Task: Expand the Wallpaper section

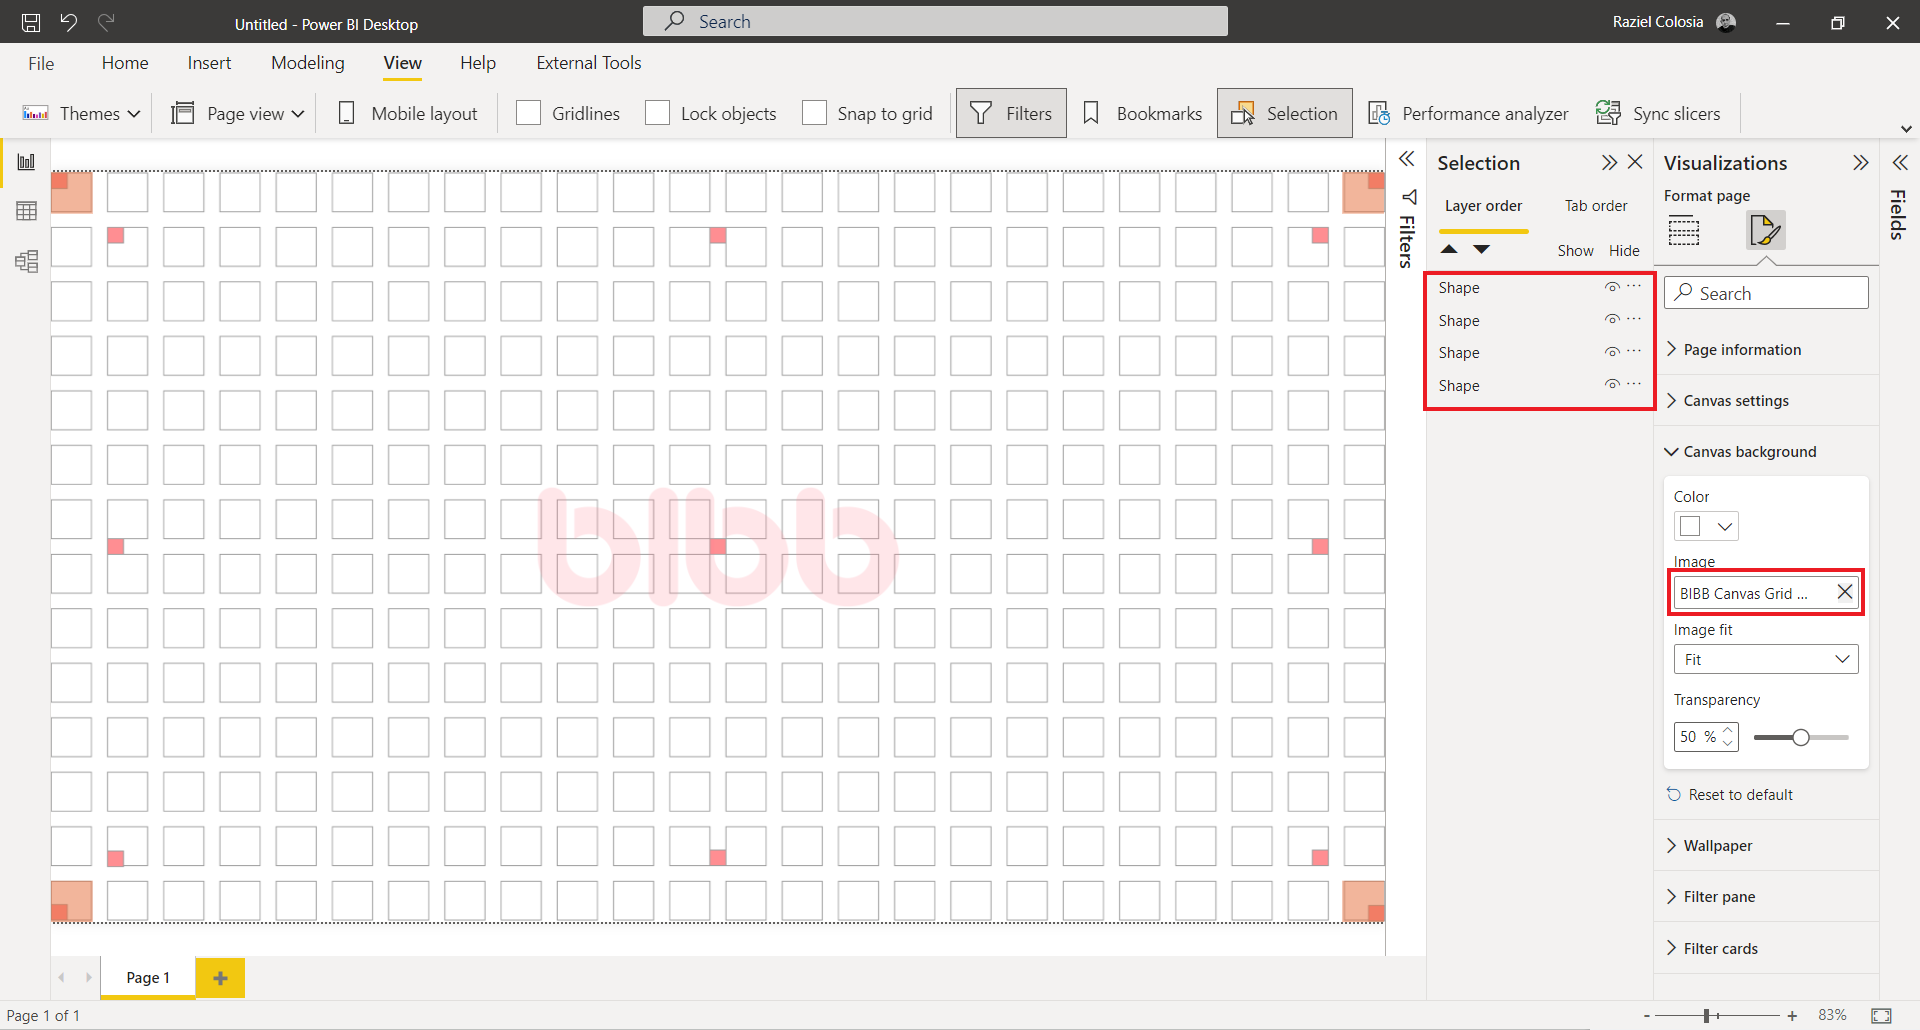Action: tap(1717, 846)
